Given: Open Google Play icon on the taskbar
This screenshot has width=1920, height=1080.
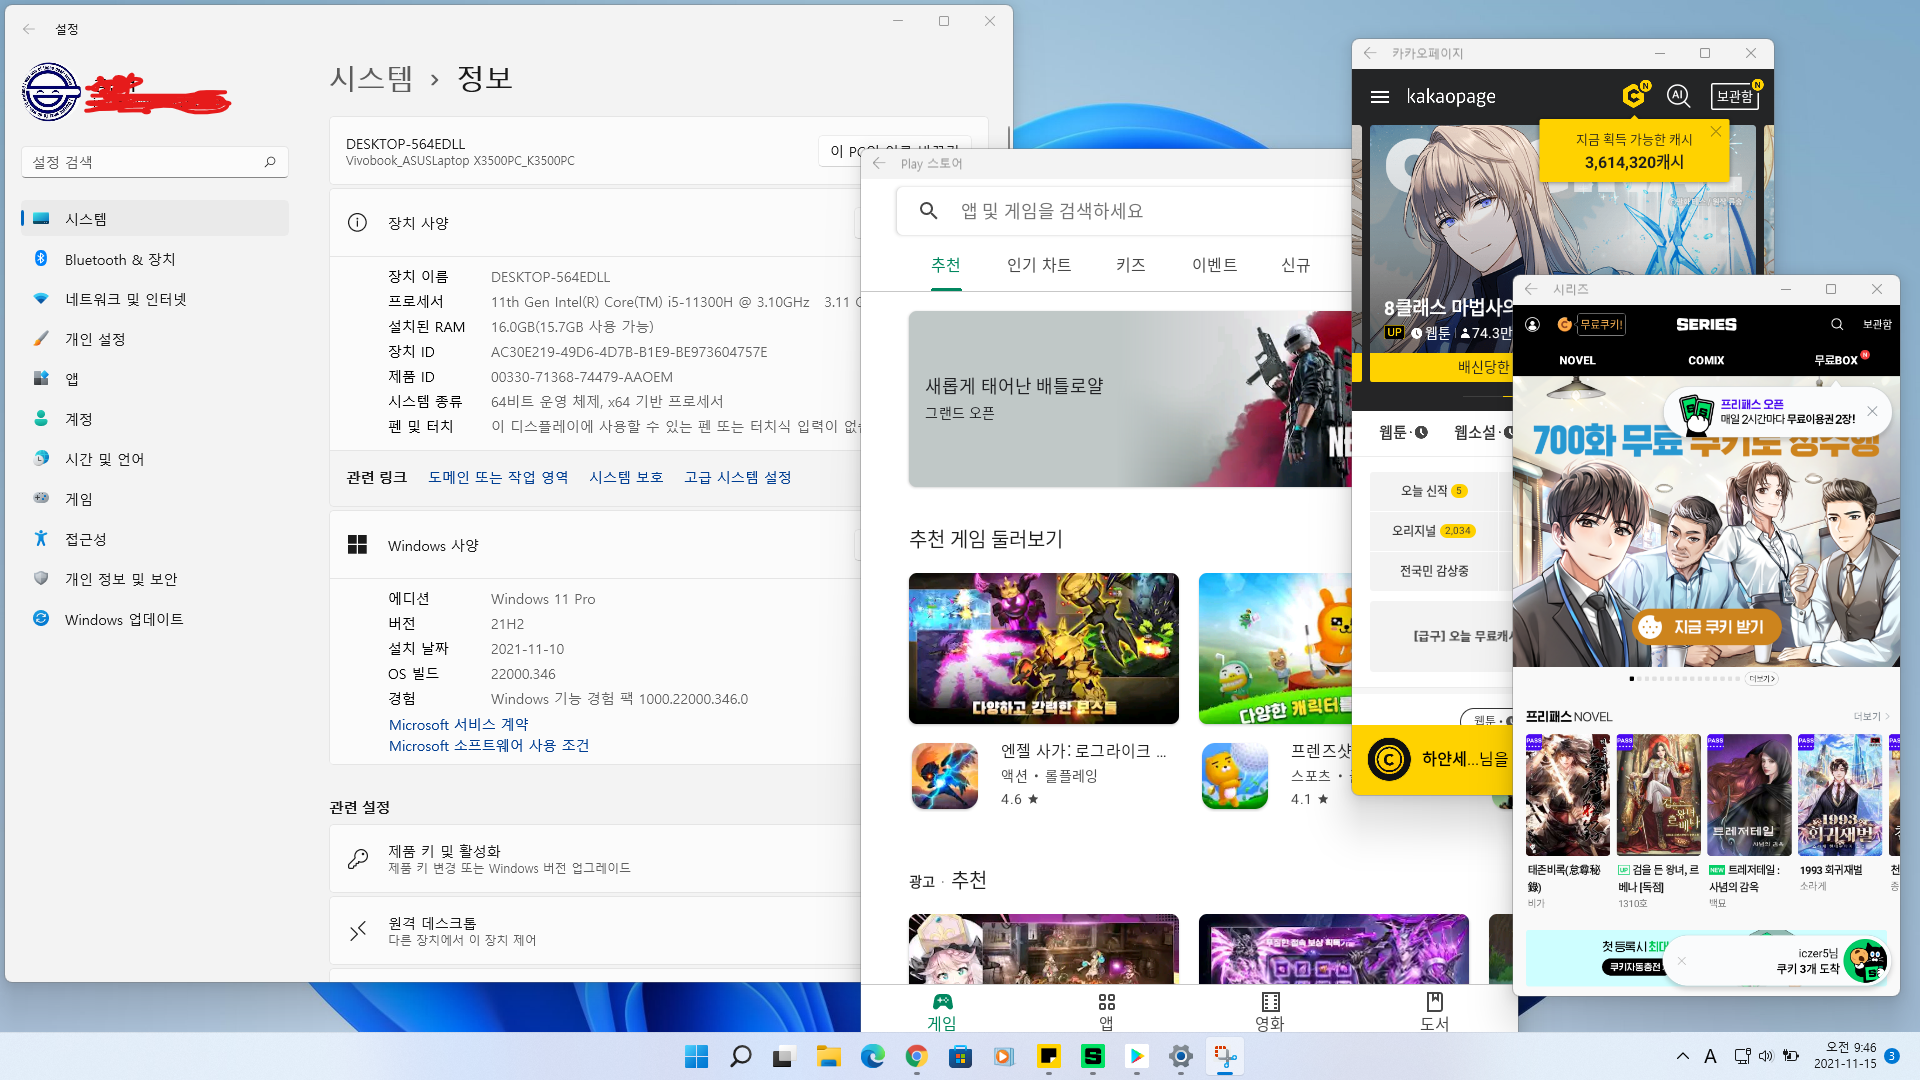Looking at the screenshot, I should 1137,1056.
